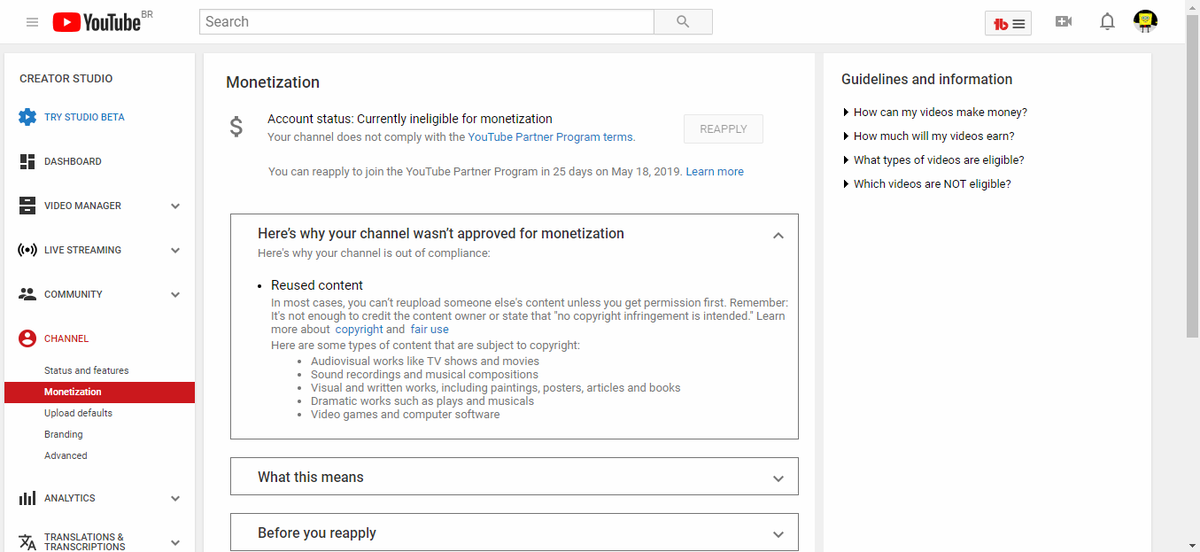Open Dashboard in Creator Studio
Screen dimensions: 1200x552
tap(73, 161)
